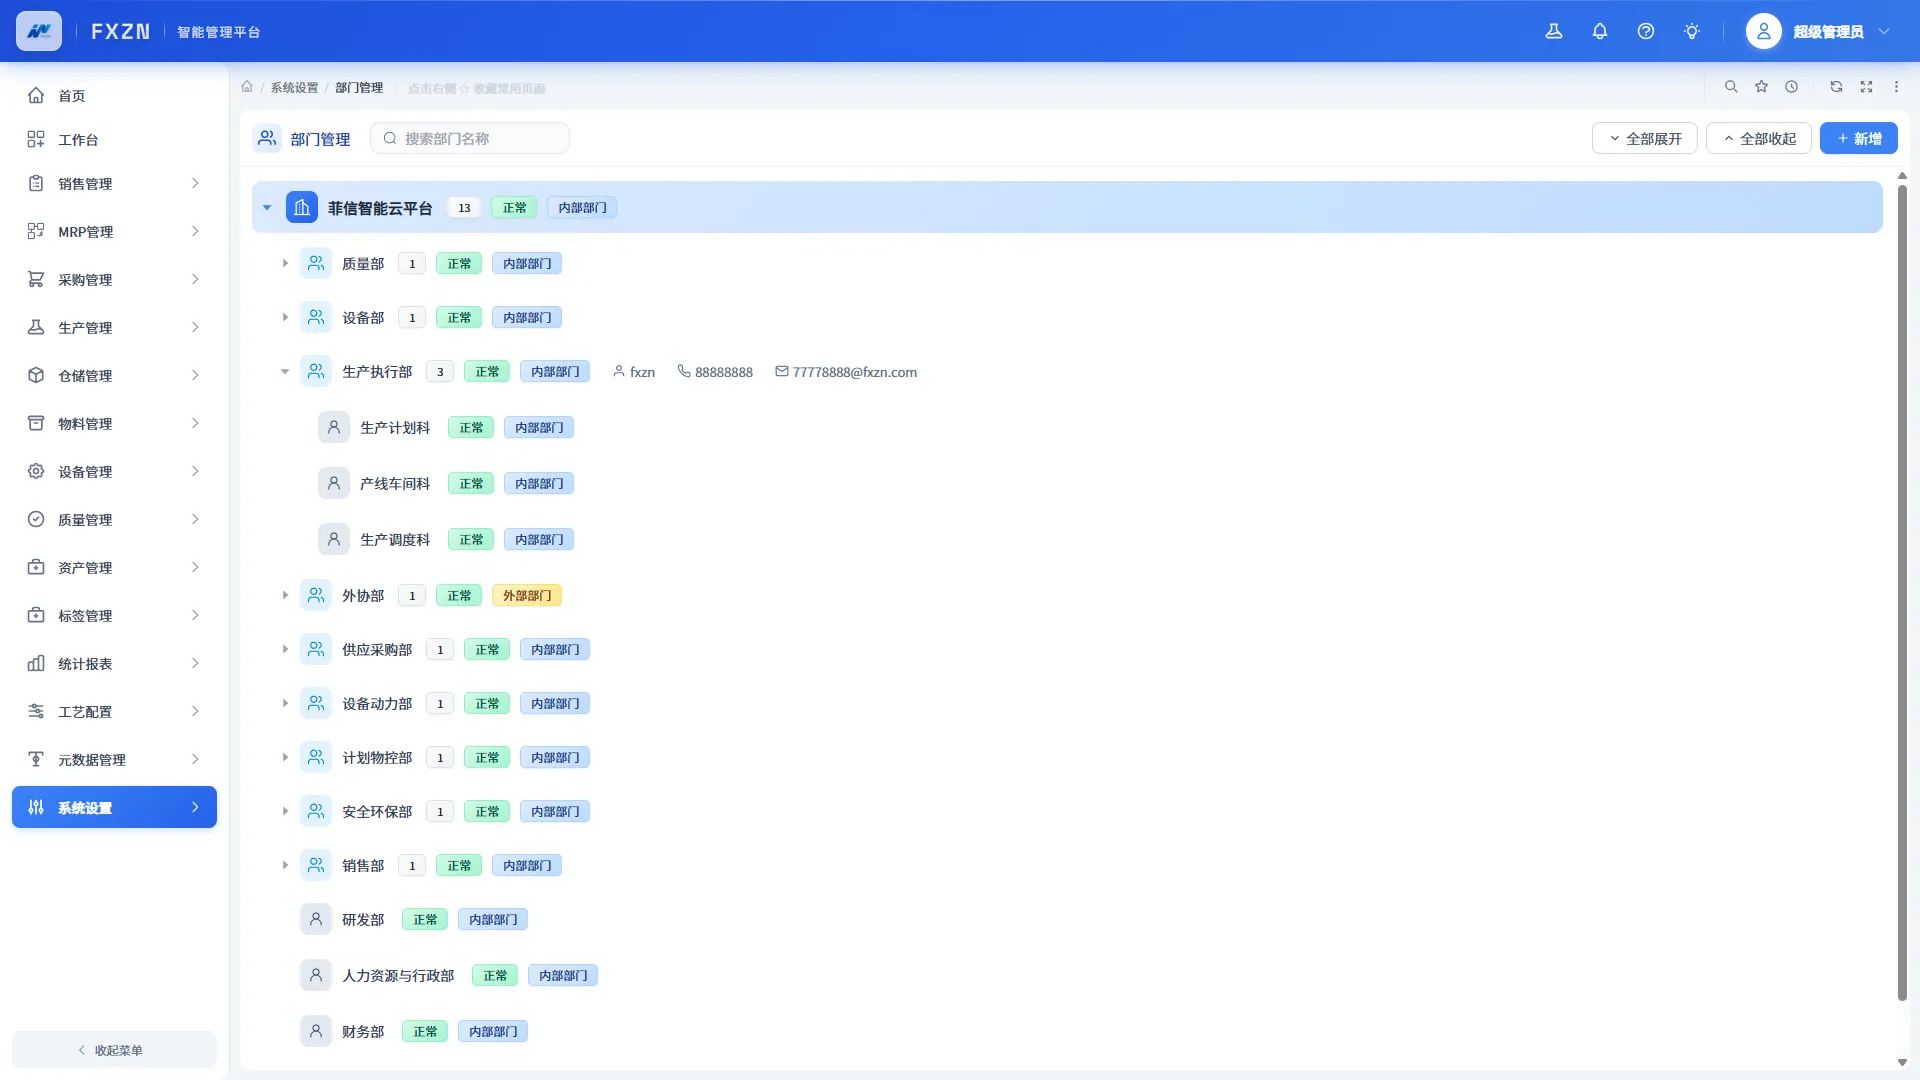Click 系统设置 in the breadcrumb

(294, 87)
